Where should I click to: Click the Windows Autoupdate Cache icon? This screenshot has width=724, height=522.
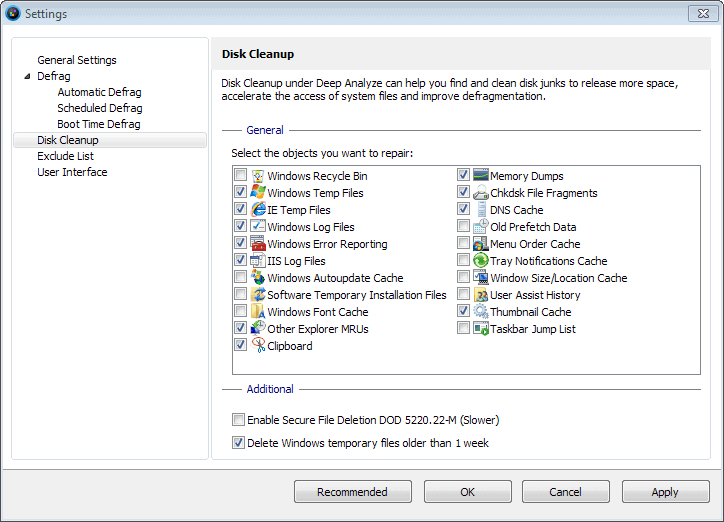(x=258, y=278)
